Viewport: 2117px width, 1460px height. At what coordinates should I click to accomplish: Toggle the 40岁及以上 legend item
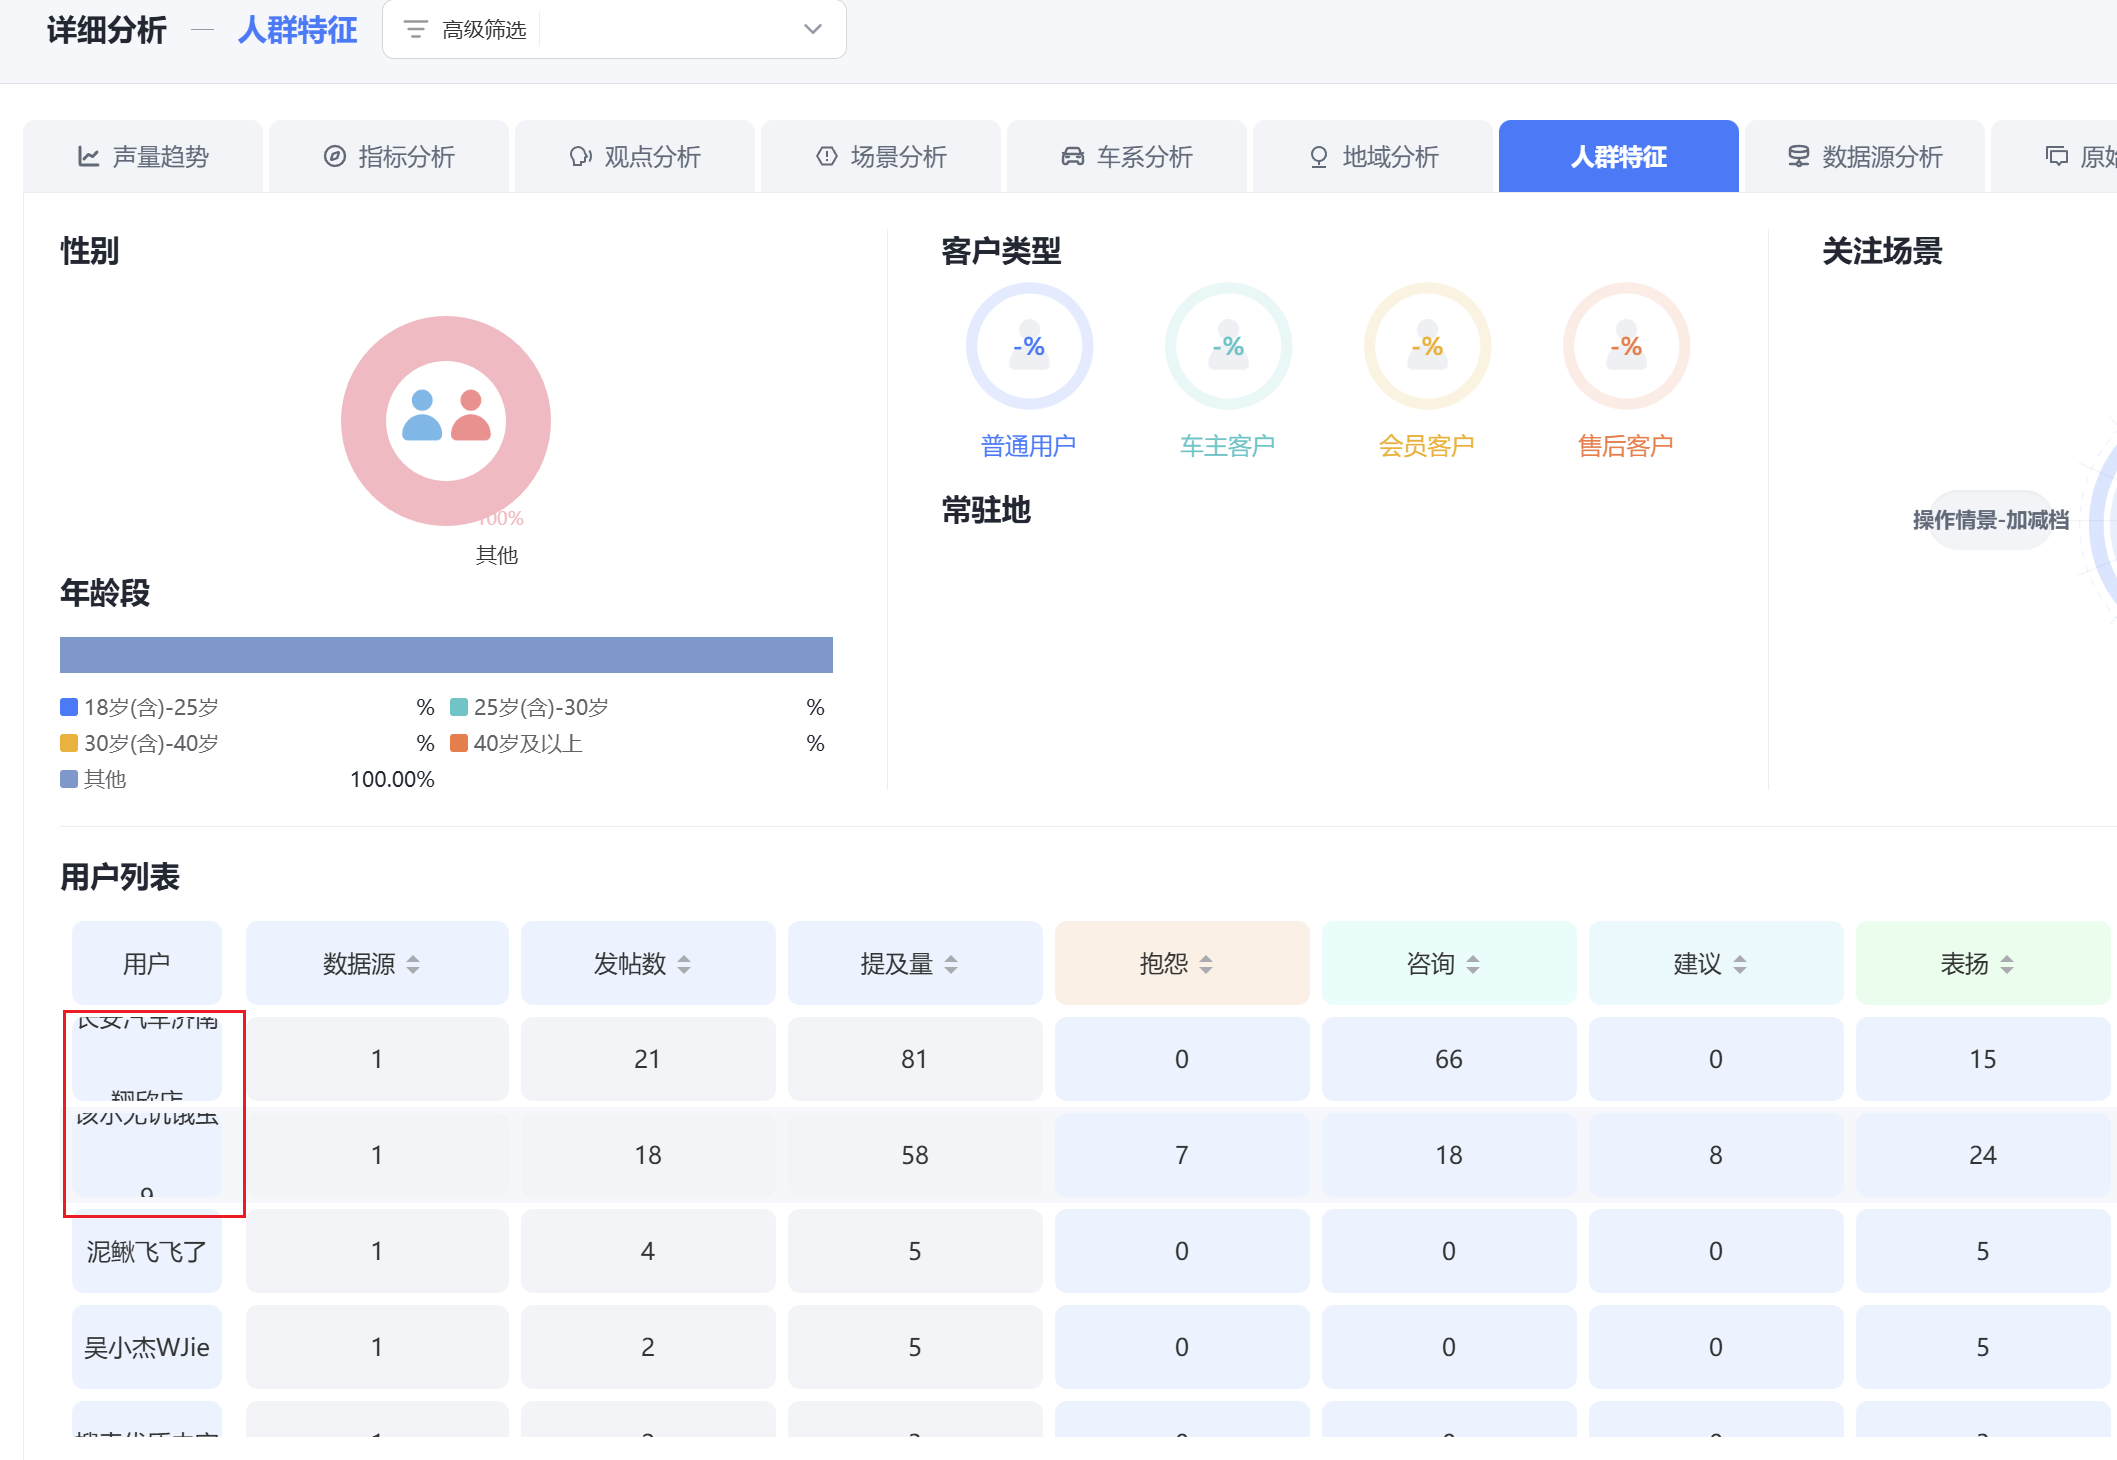pos(527,744)
